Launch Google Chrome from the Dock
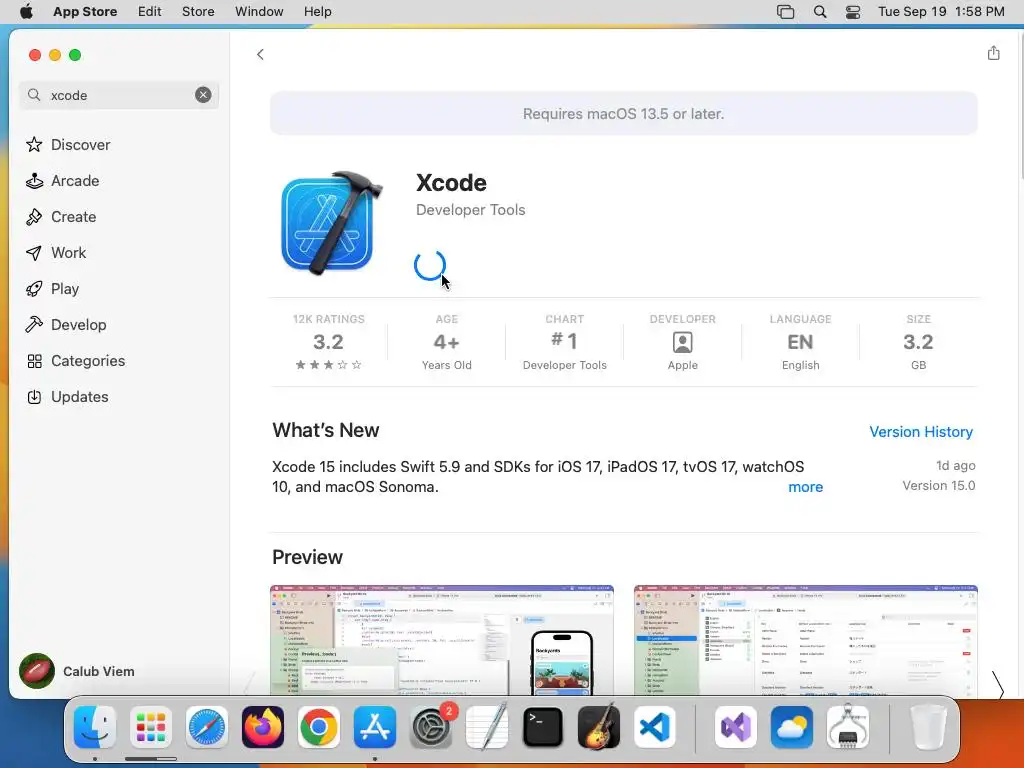 tap(319, 727)
